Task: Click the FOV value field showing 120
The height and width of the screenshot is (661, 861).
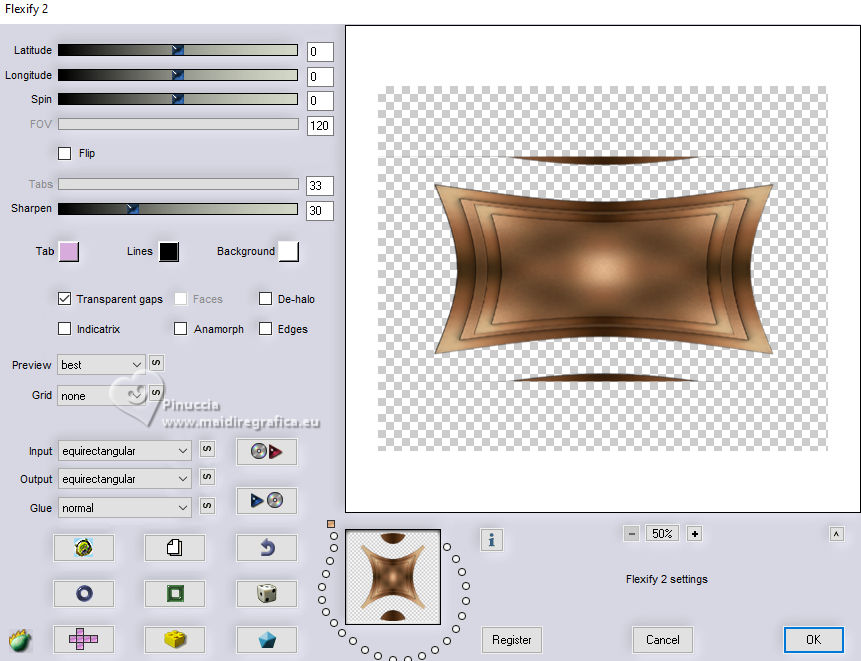Action: tap(320, 126)
